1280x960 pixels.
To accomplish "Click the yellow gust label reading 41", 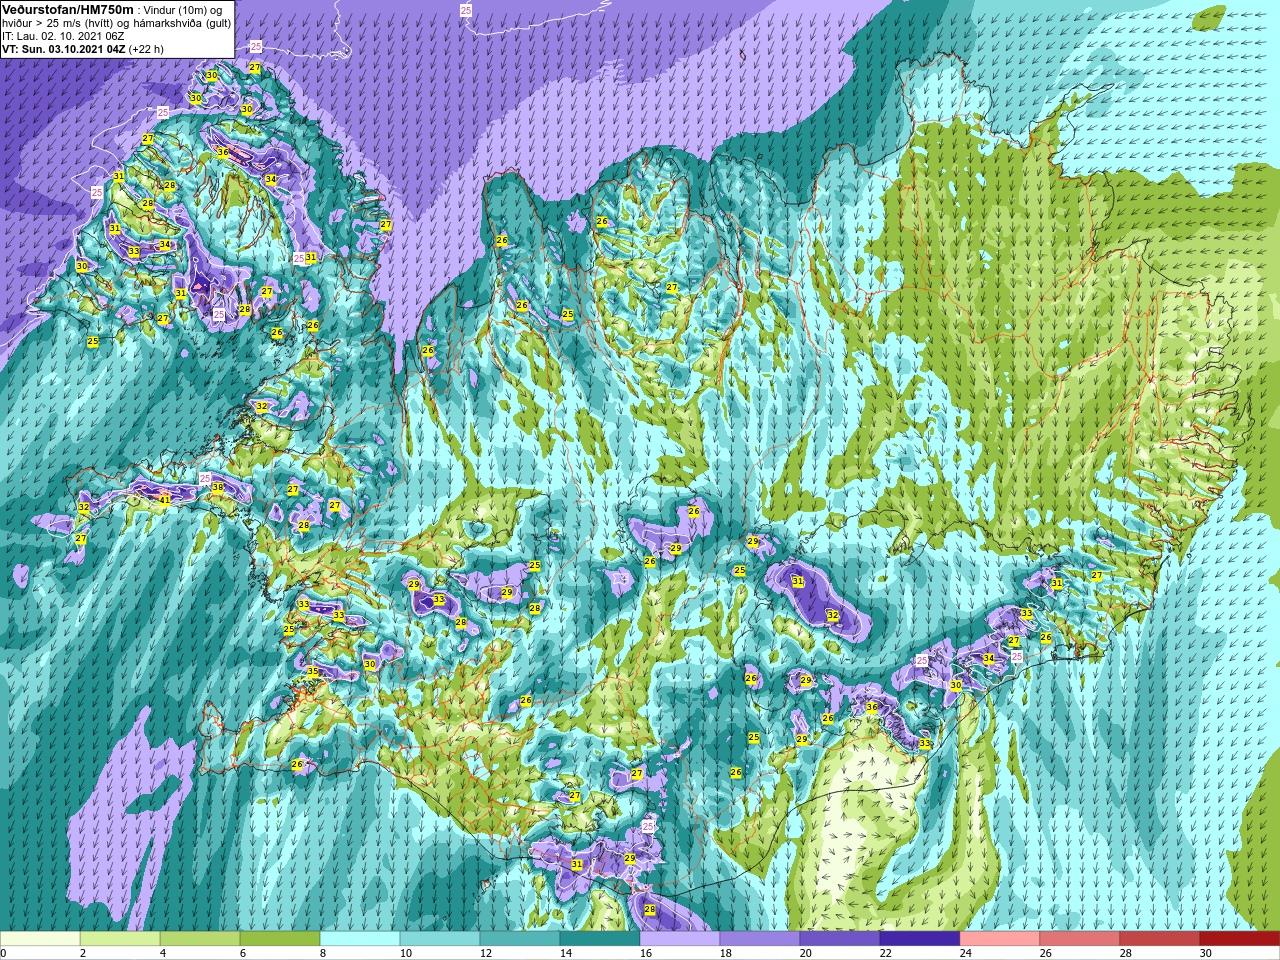I will (x=165, y=499).
